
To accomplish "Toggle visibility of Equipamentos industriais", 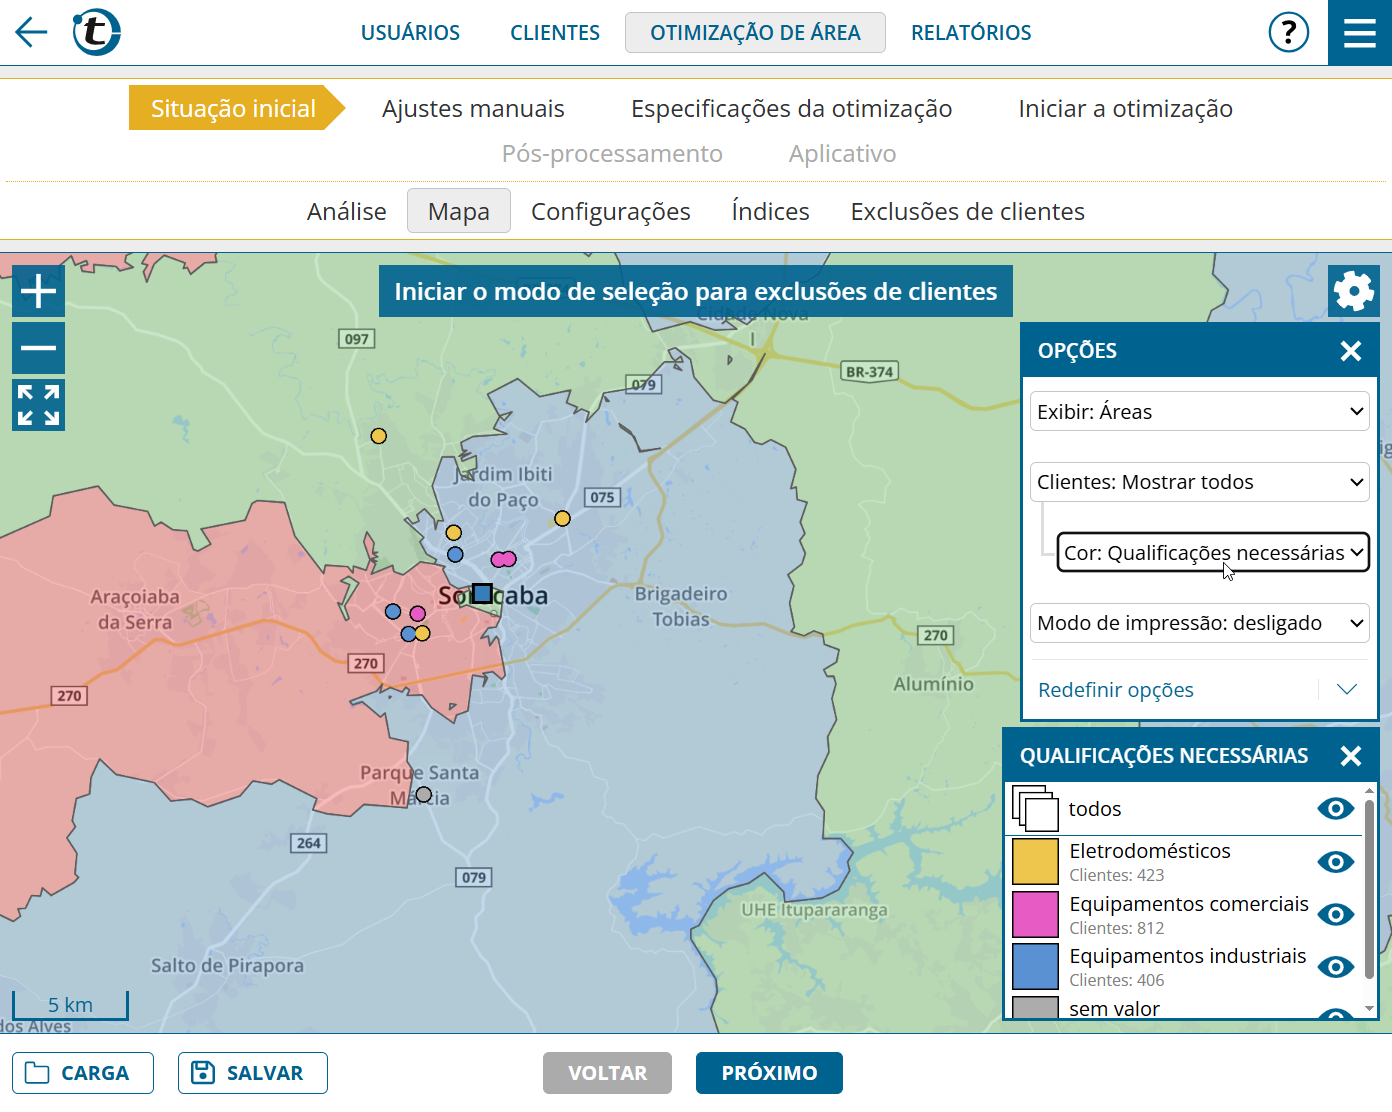I will [x=1335, y=967].
